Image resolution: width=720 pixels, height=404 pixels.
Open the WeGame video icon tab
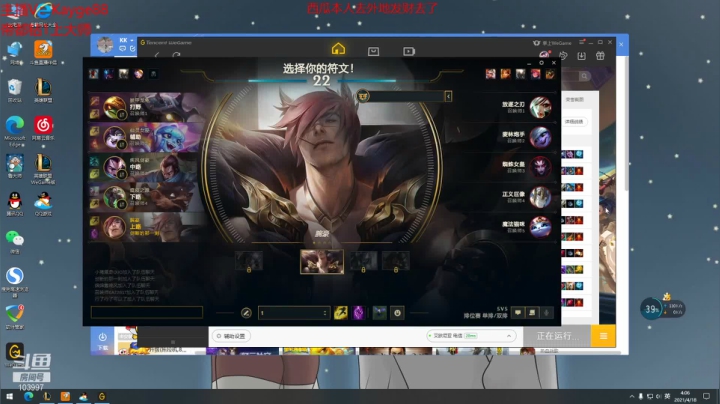coord(409,51)
